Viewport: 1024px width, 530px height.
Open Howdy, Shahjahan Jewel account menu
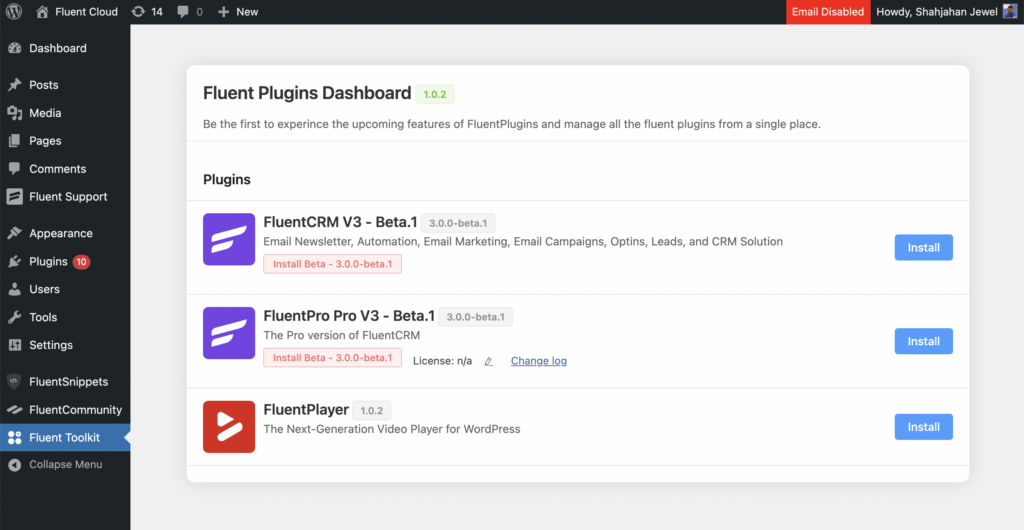[x=936, y=12]
